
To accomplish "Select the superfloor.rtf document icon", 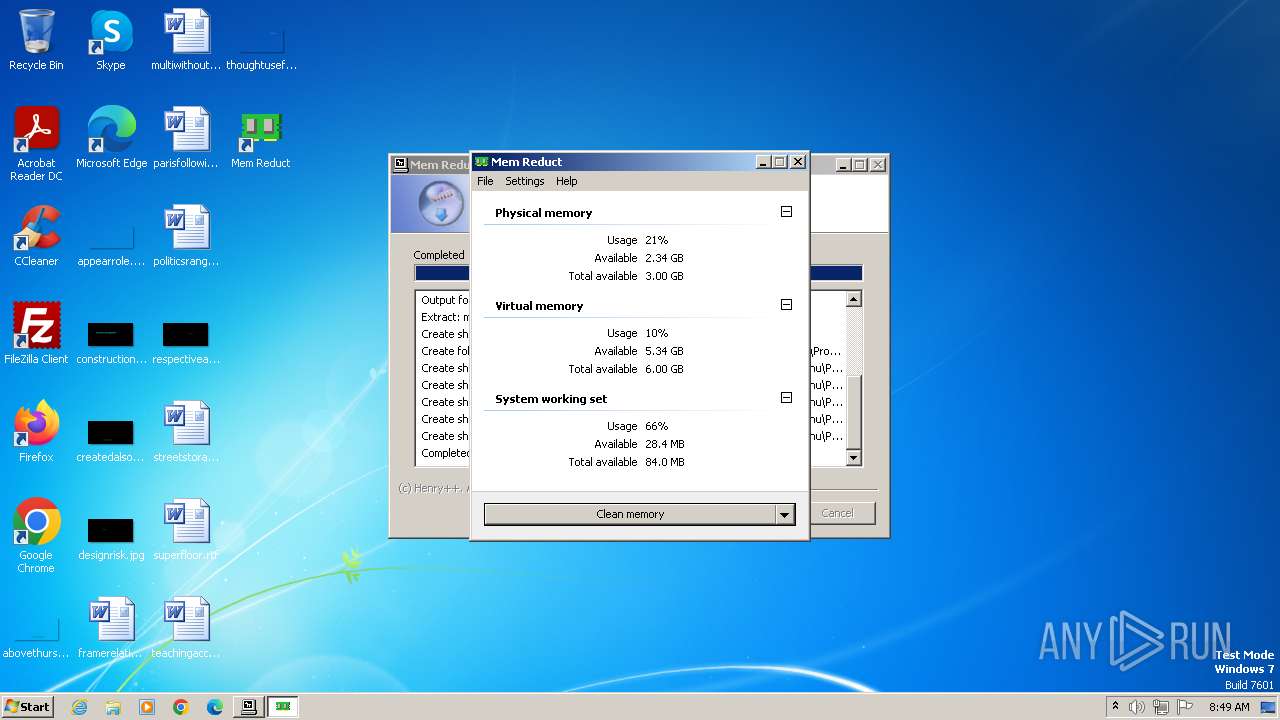I will pos(186,530).
